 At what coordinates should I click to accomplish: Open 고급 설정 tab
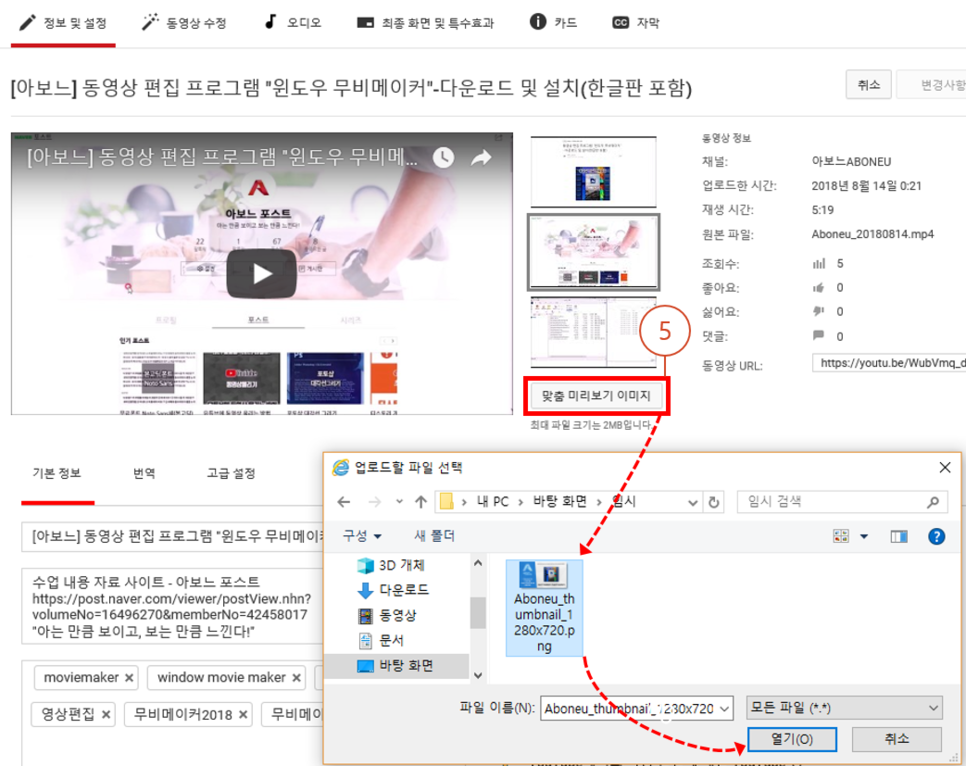click(x=231, y=473)
